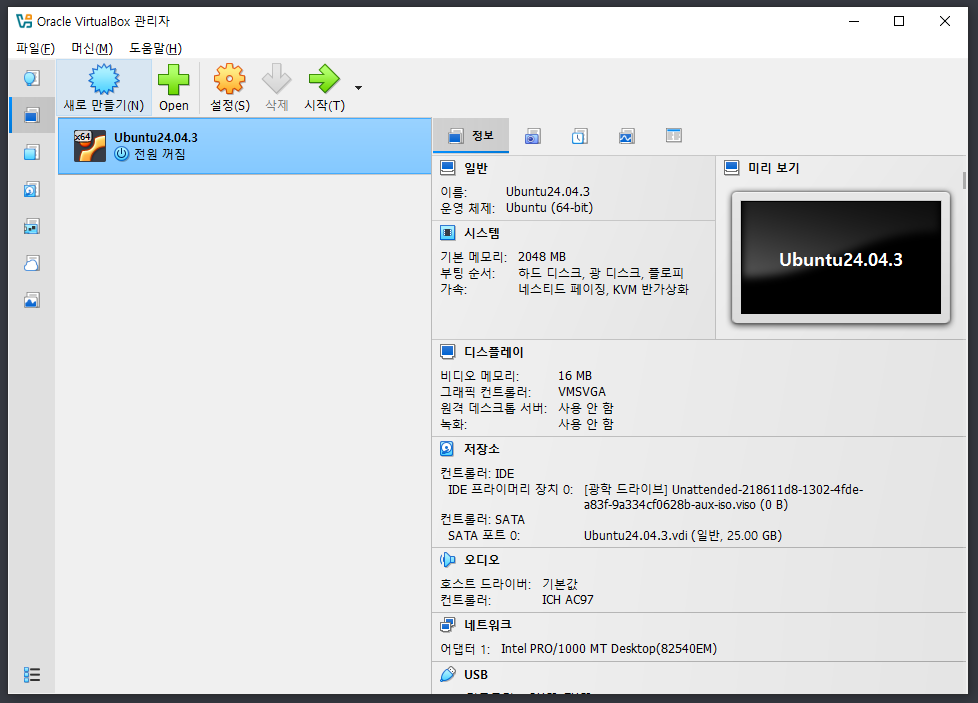Open 저장소 storage settings link
Image resolution: width=978 pixels, height=703 pixels.
tap(482, 448)
